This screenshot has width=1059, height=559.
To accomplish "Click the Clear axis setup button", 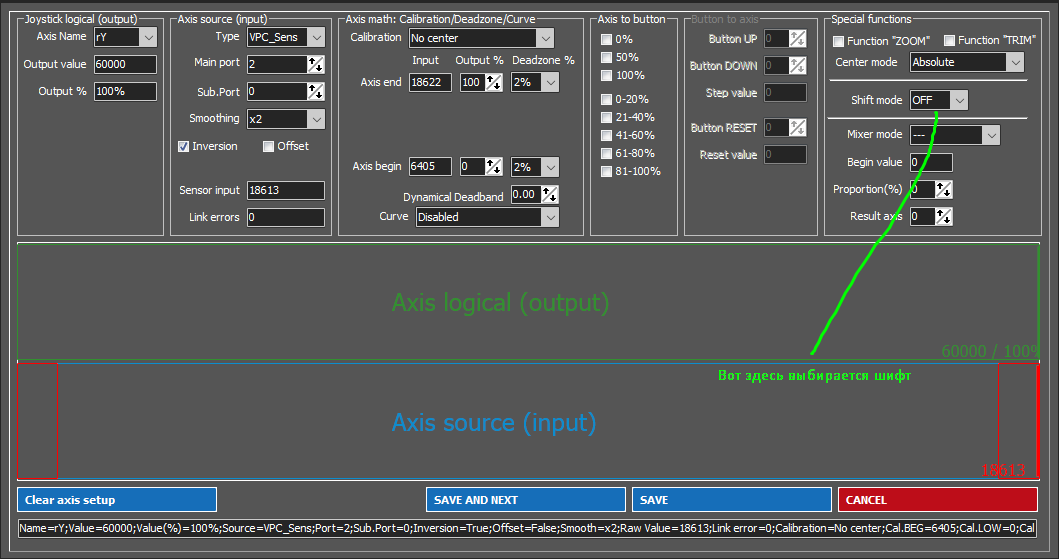I will pos(117,500).
